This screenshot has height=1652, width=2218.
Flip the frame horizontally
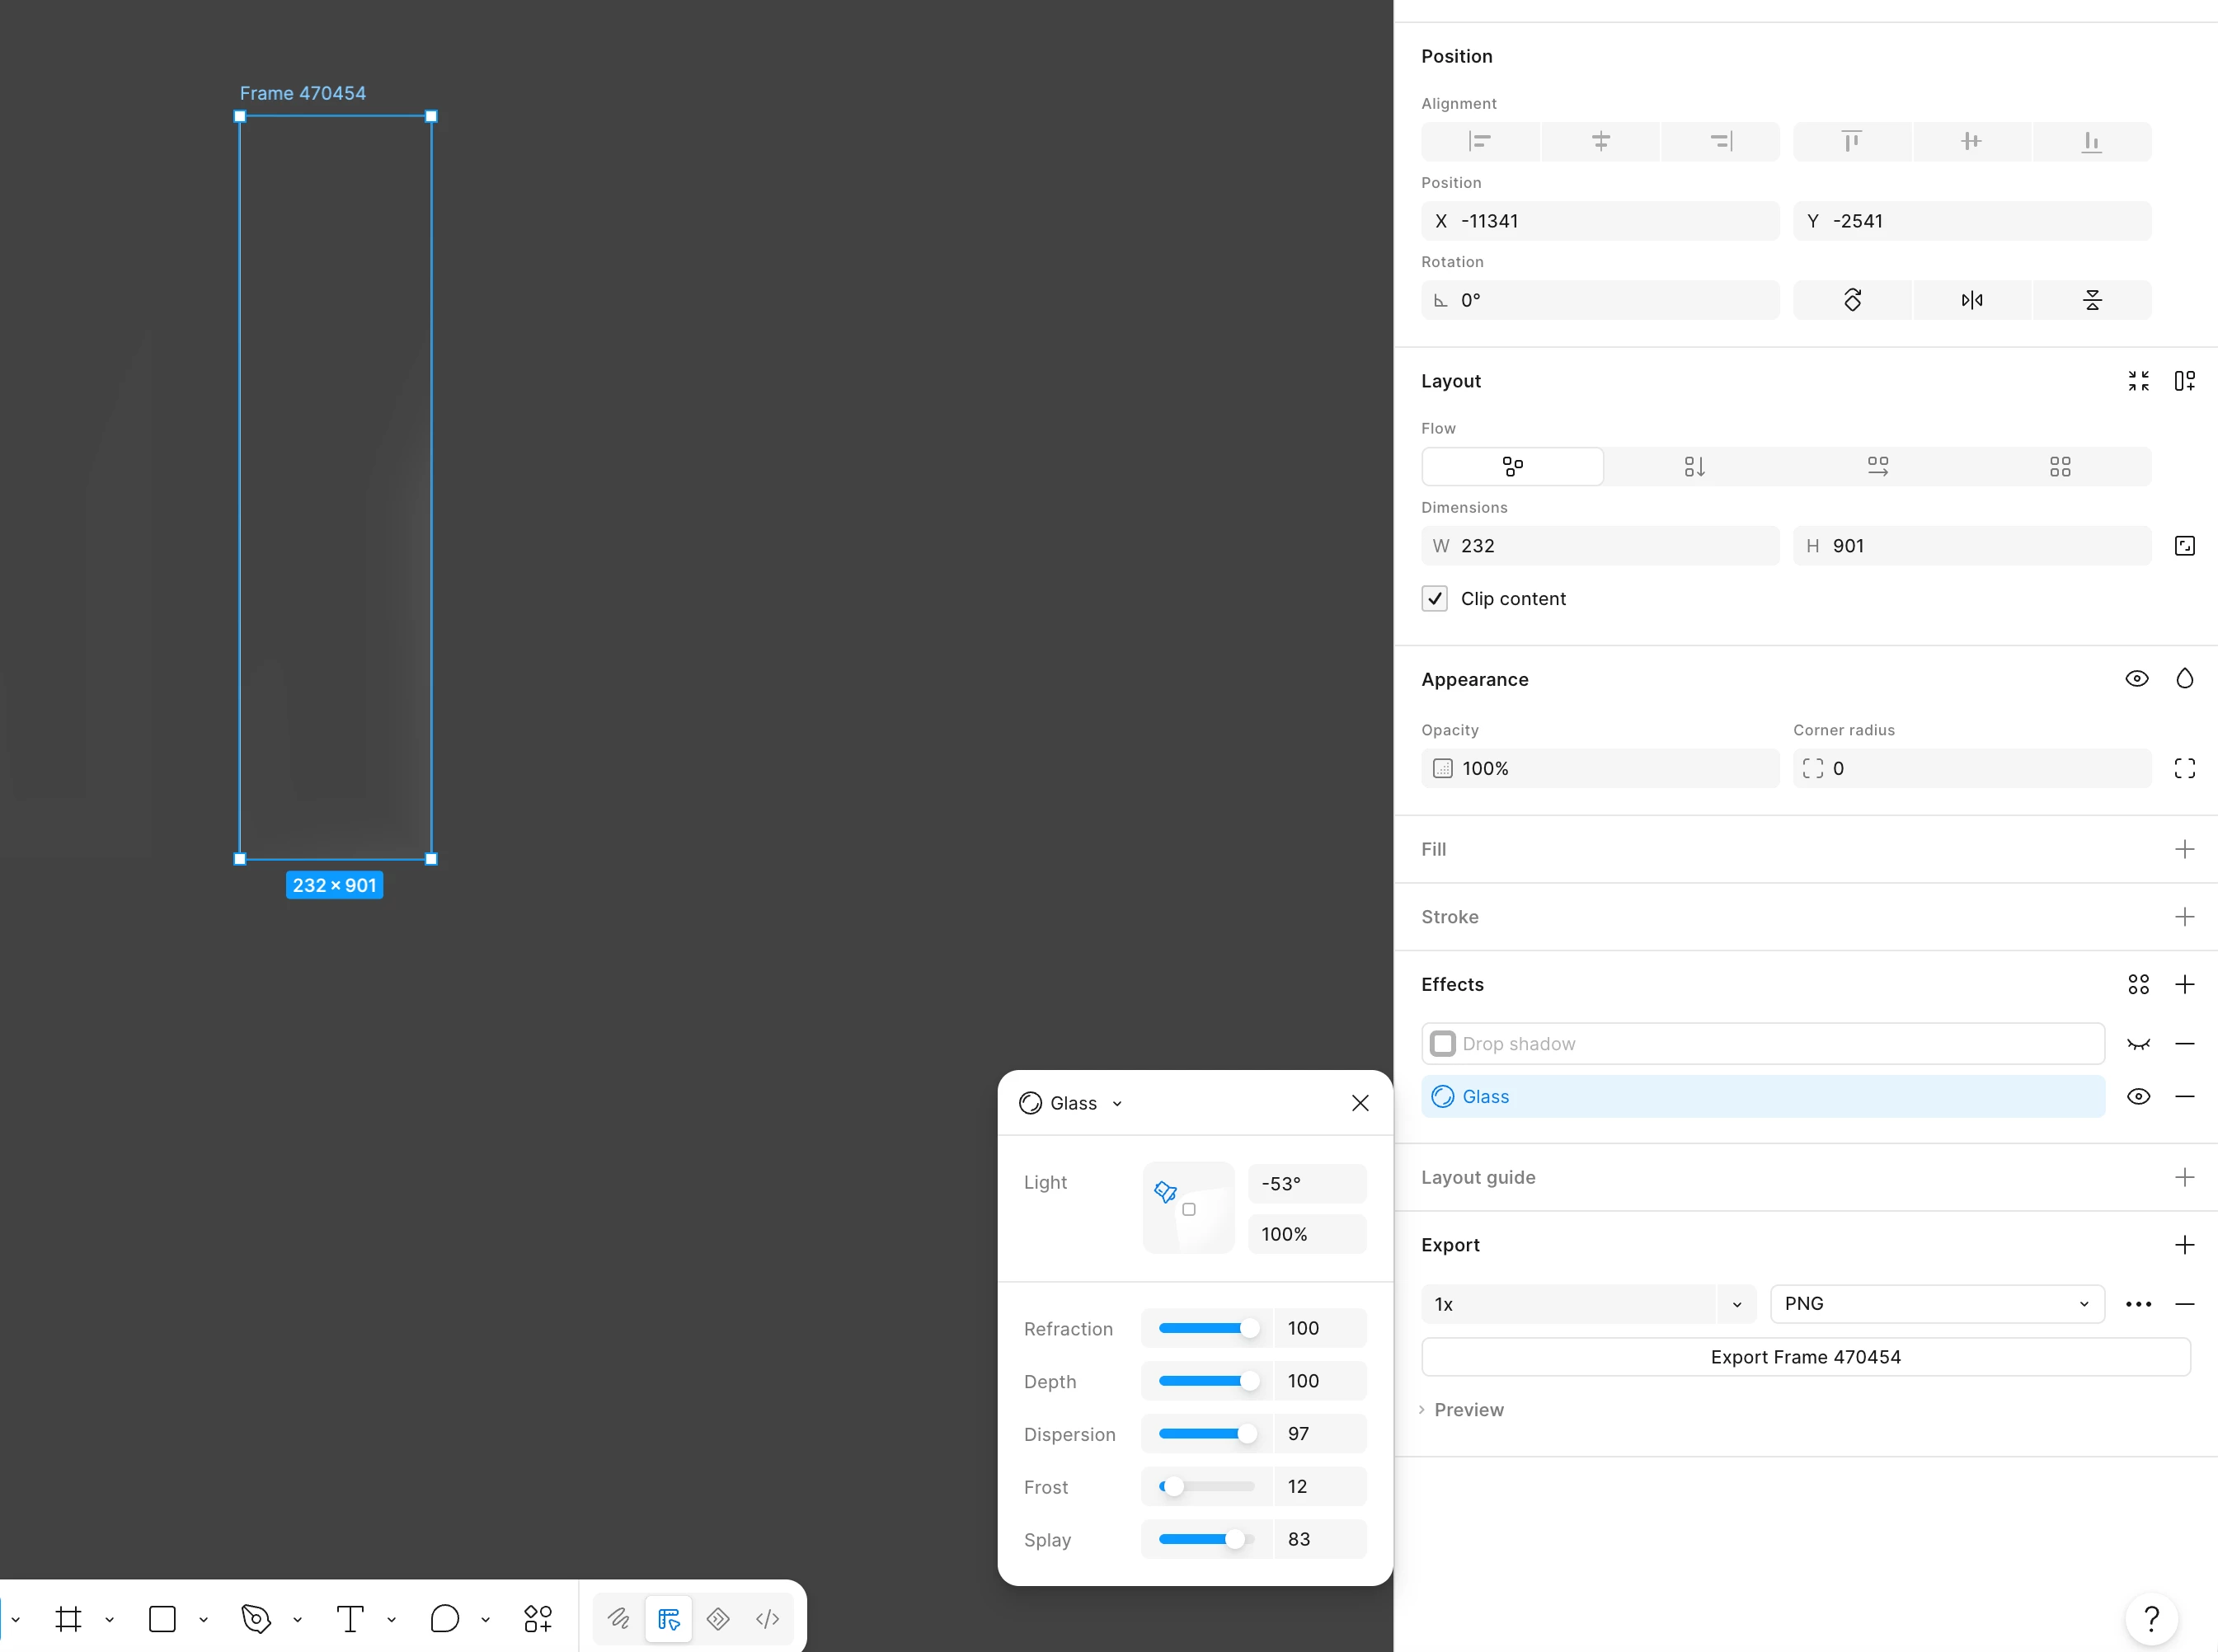[x=1971, y=300]
